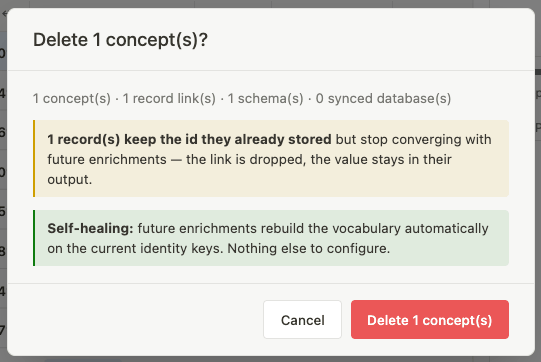Click the back arrow behind the dialog's top-left corner
The width and height of the screenshot is (541, 362).
(4, 14)
